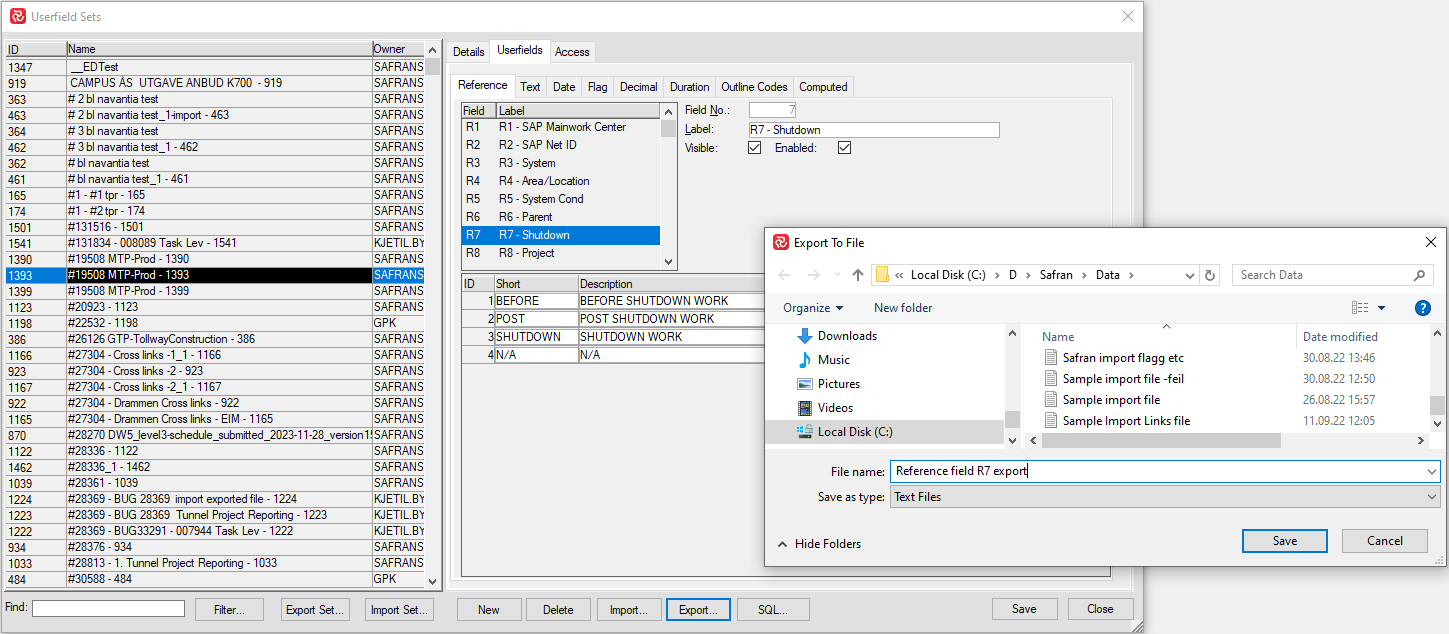The width and height of the screenshot is (1449, 634).
Task: Expand the address bar path dropdown
Action: (1189, 275)
